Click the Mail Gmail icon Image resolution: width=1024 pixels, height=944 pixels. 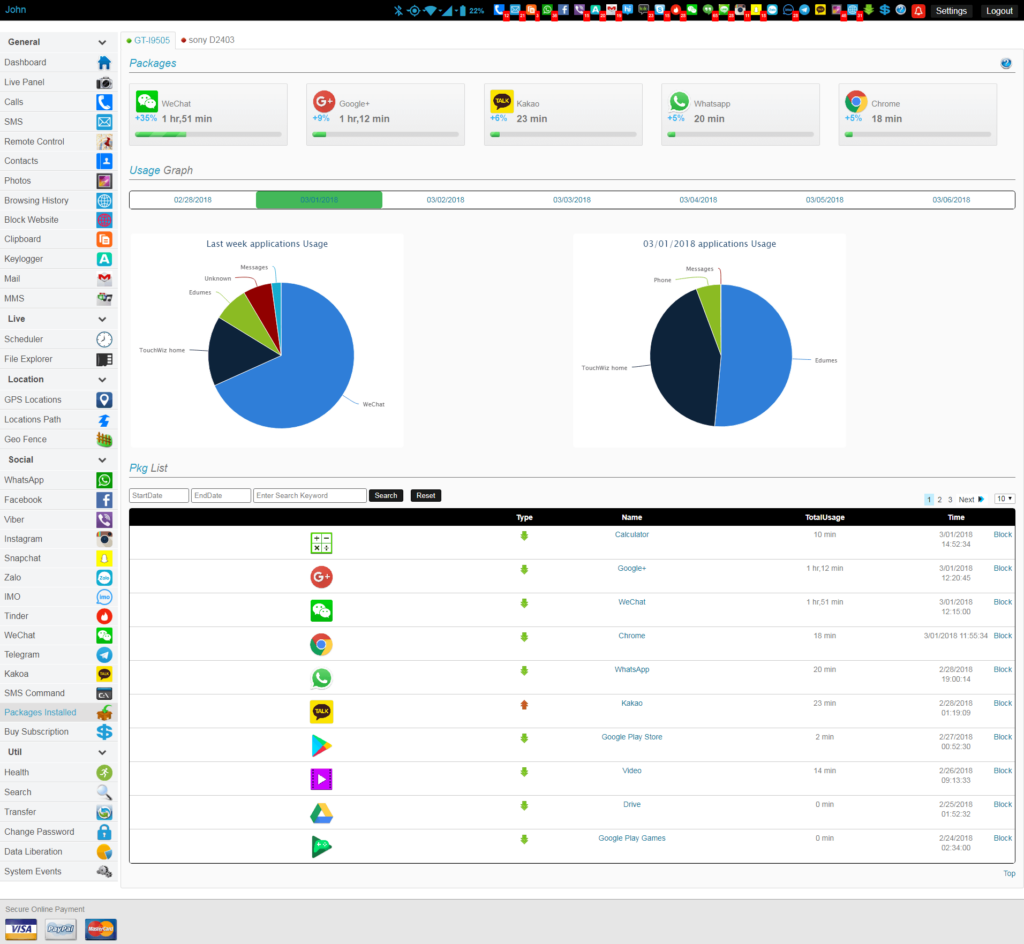click(x=104, y=279)
